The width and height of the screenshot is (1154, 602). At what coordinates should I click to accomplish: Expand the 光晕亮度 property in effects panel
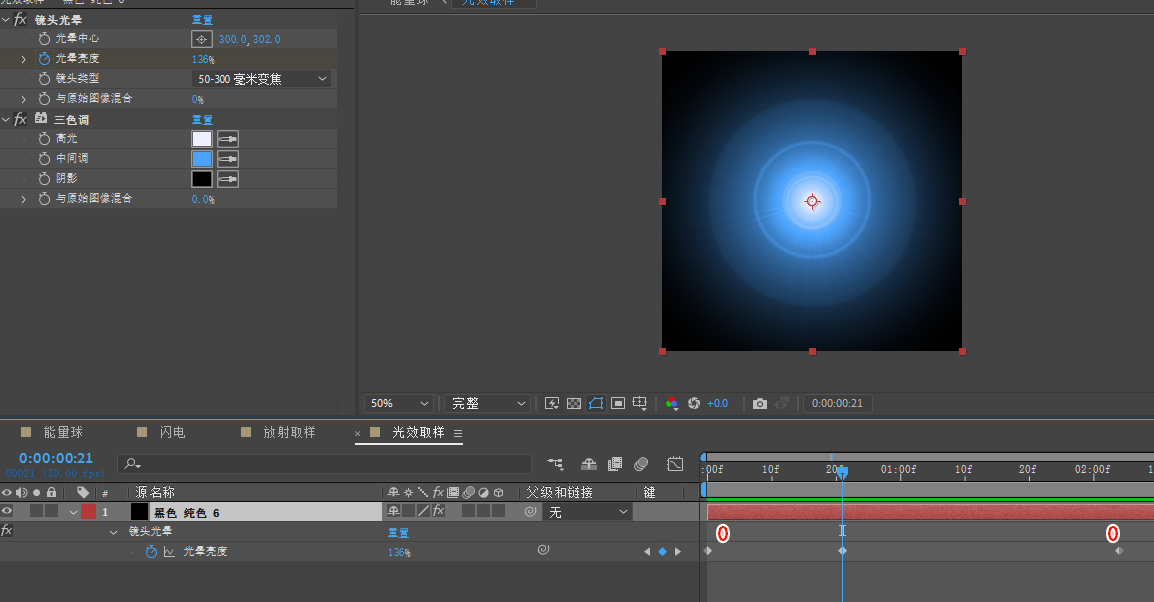[x=24, y=59]
